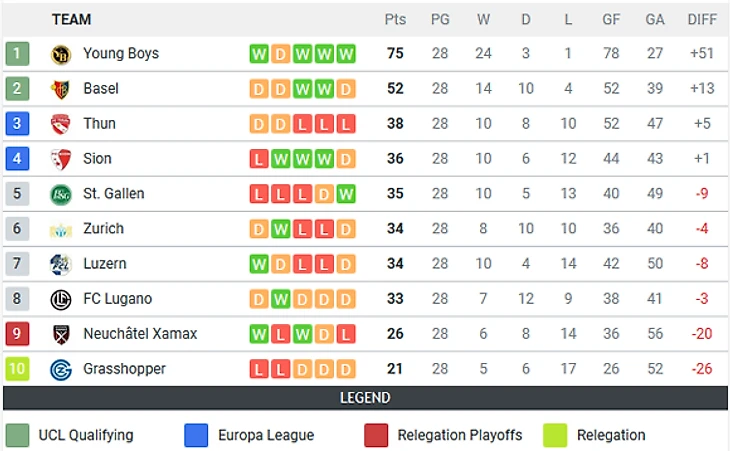This screenshot has height=451, width=730.
Task: Click the green UCL Qualifying legend swatch
Action: coord(17,435)
